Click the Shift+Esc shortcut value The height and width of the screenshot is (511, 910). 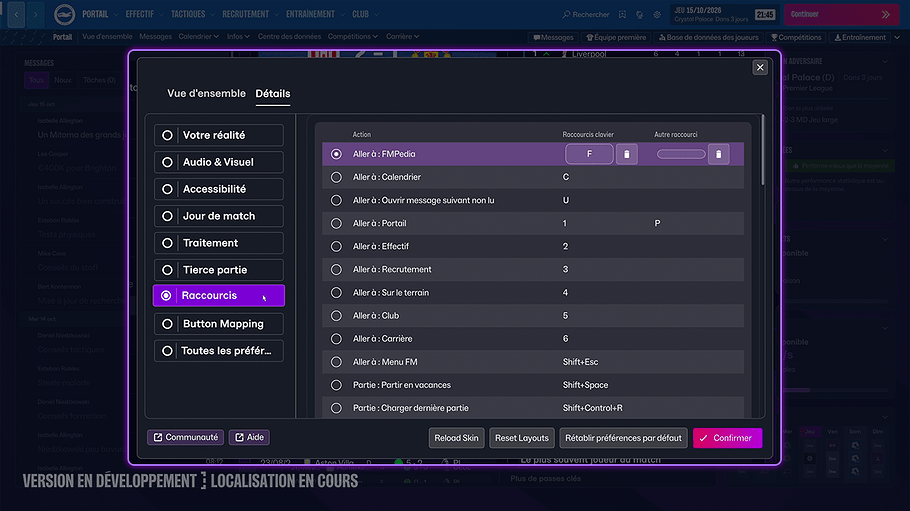[580, 362]
